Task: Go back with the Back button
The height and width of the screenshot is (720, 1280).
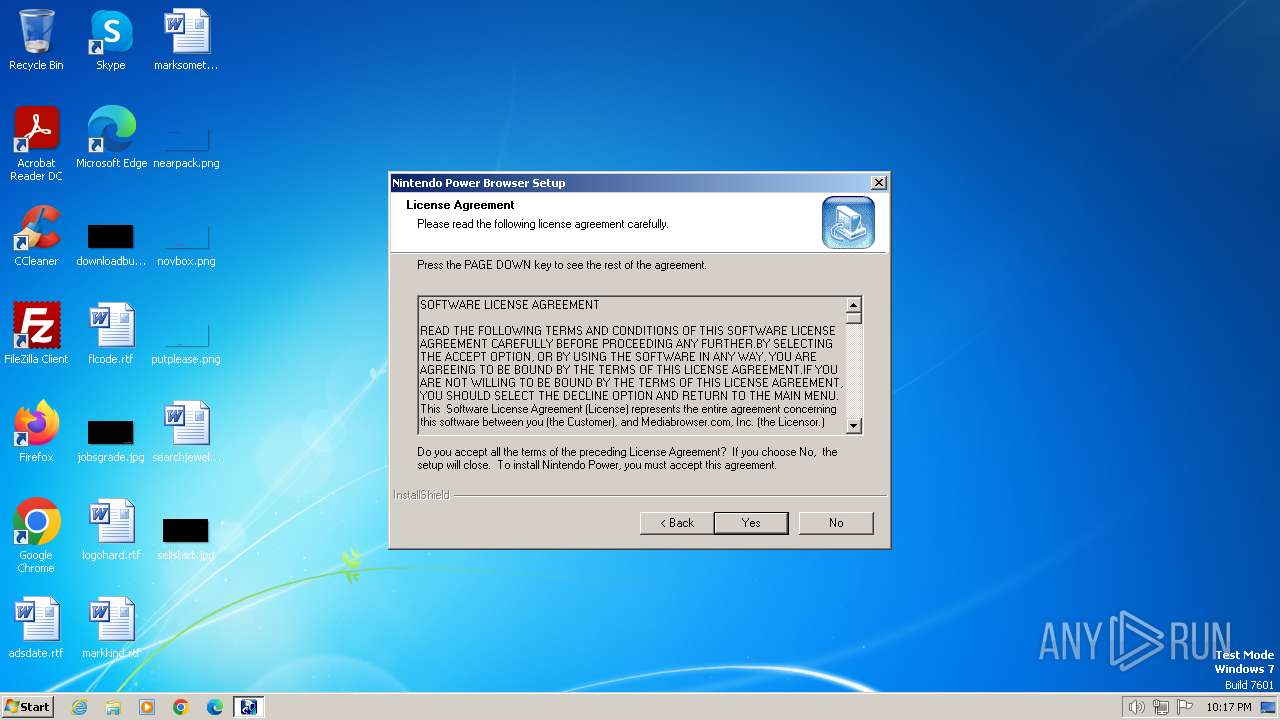Action: (677, 523)
